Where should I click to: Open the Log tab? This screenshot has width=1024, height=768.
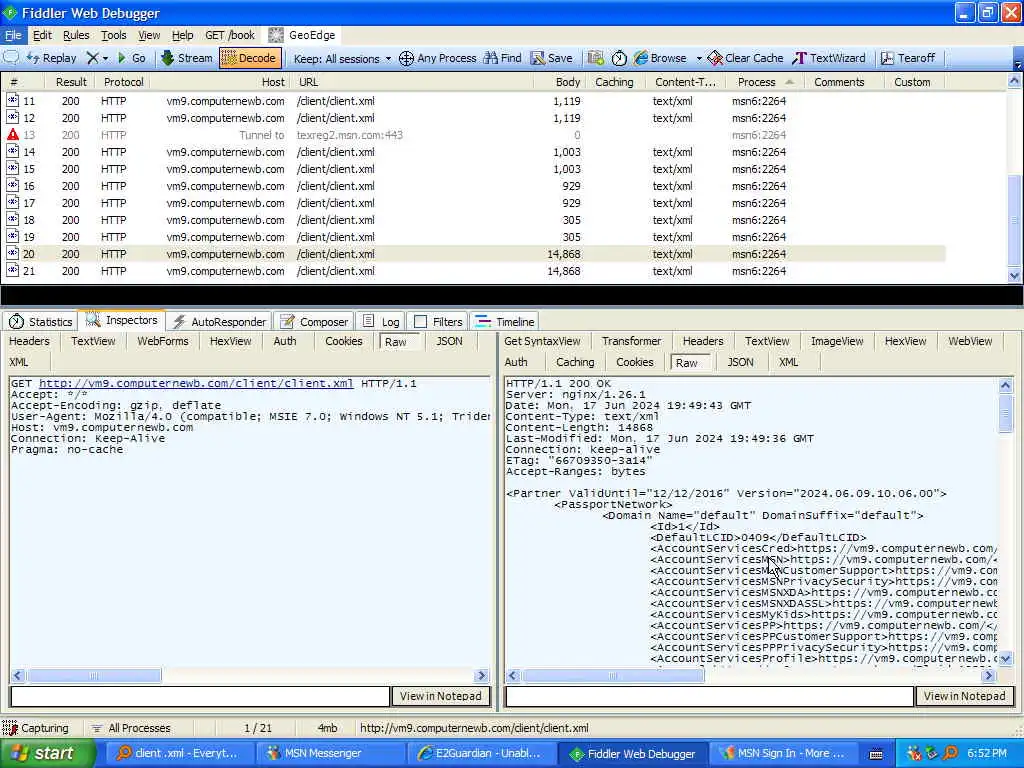381,321
